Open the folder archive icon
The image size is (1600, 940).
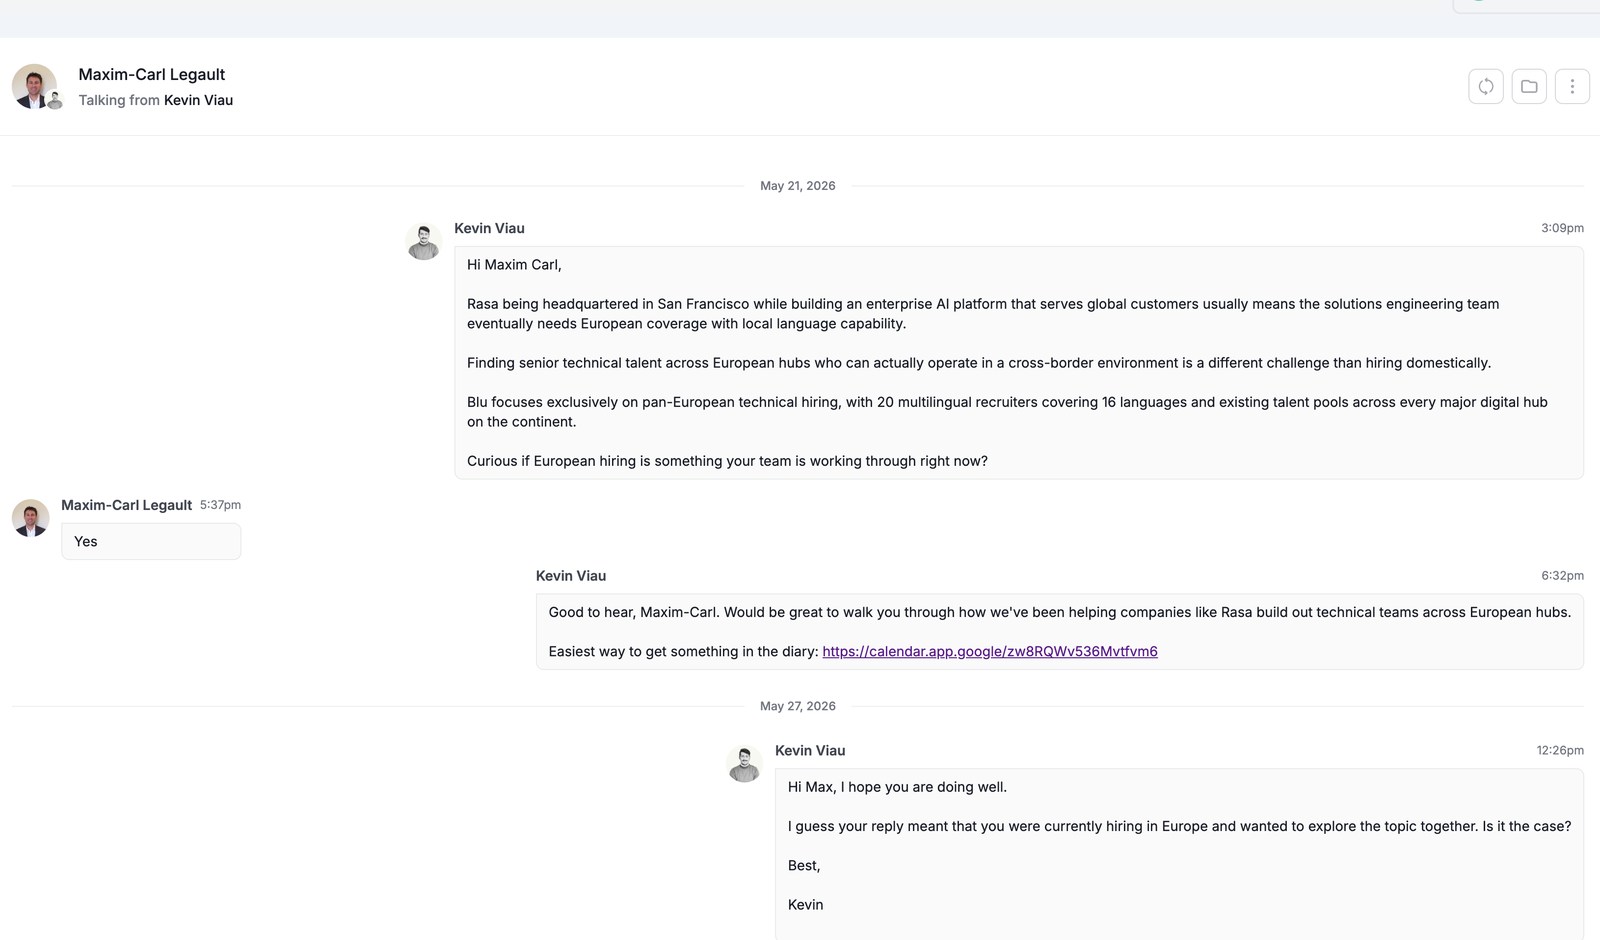[x=1529, y=86]
